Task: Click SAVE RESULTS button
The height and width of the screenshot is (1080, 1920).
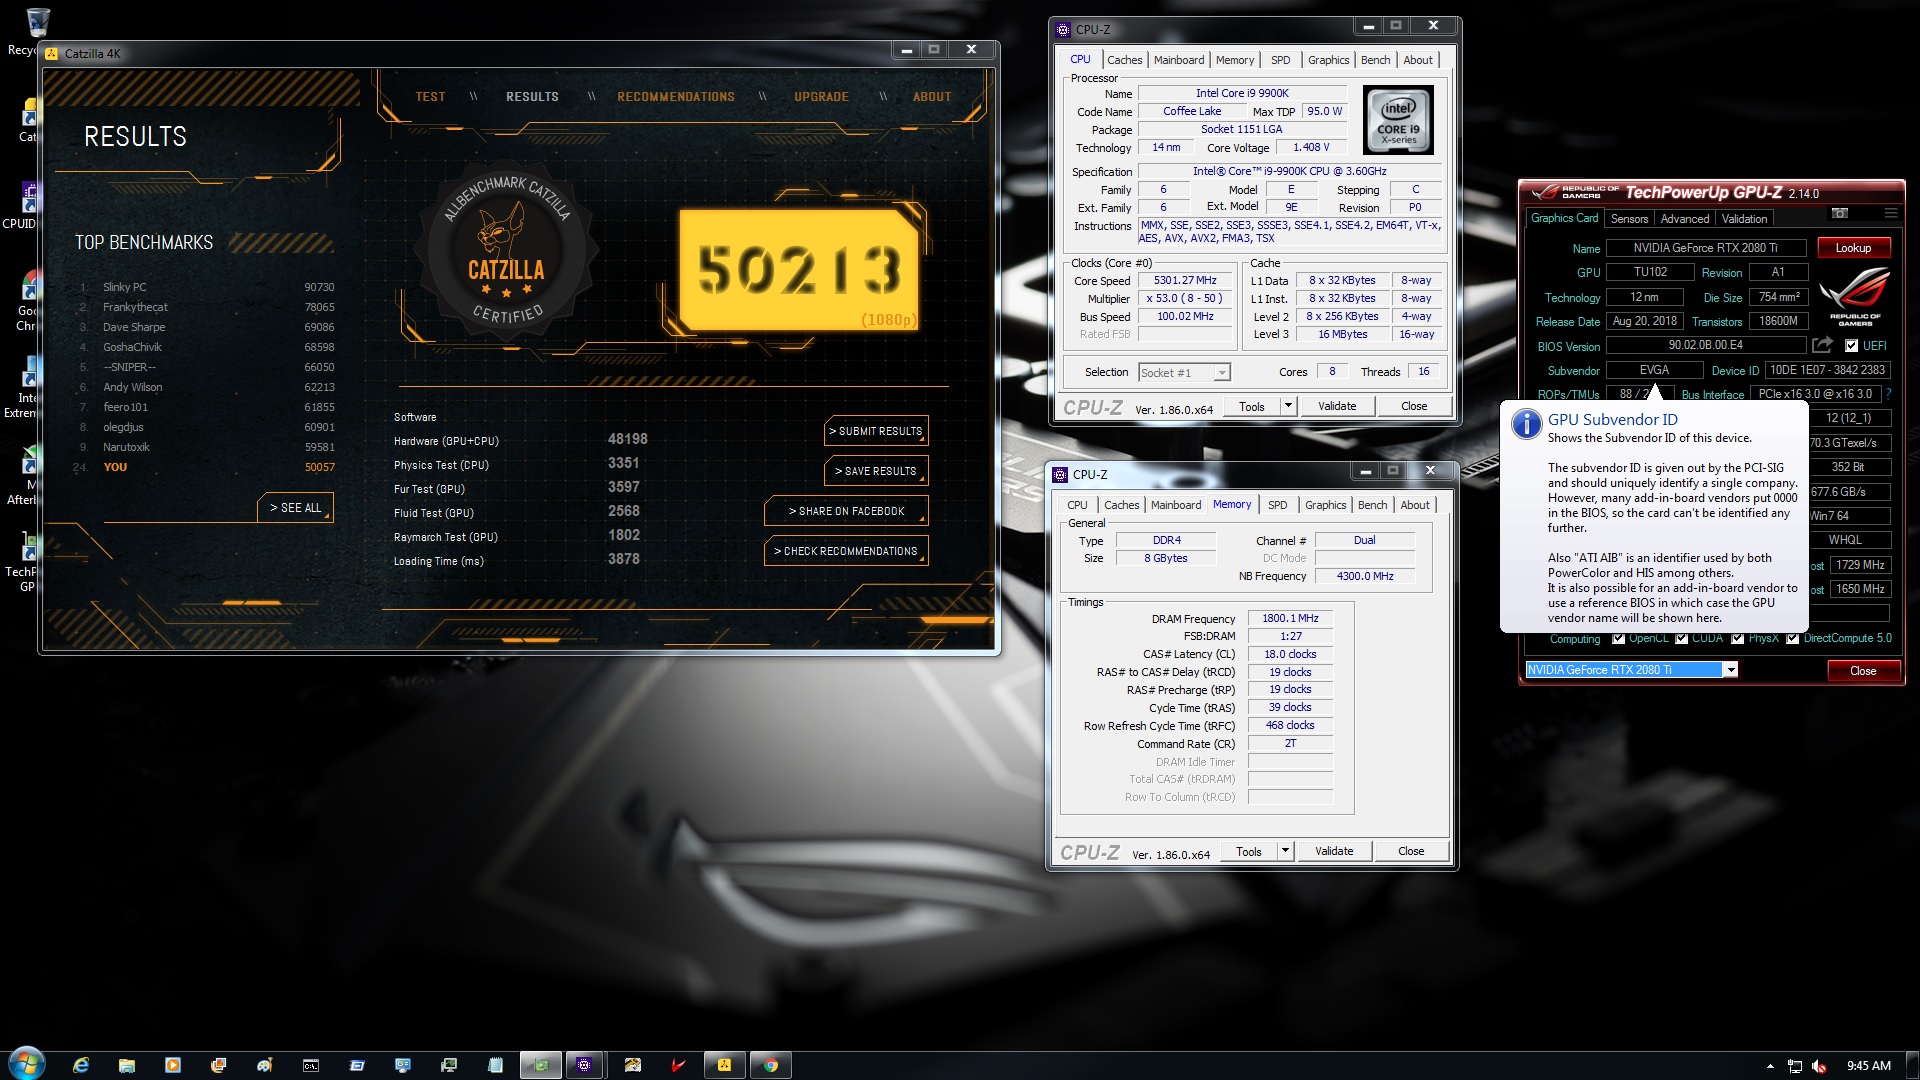Action: point(876,471)
